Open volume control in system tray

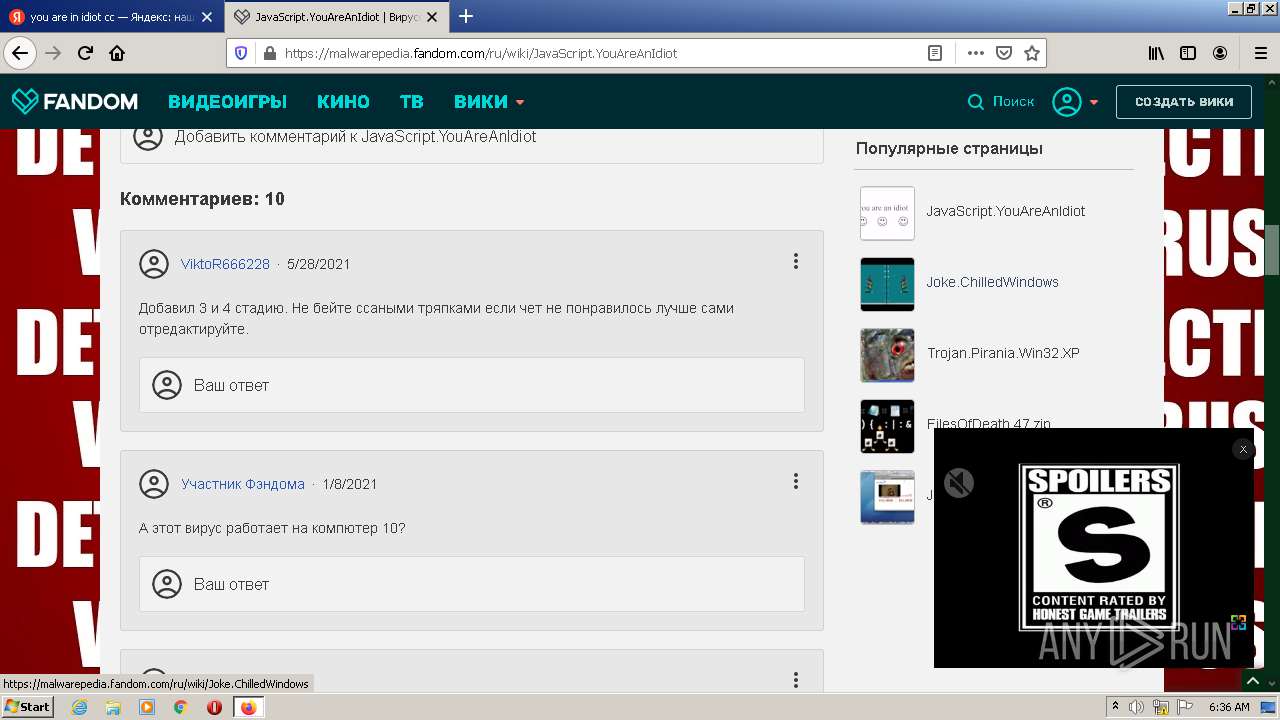point(1136,707)
